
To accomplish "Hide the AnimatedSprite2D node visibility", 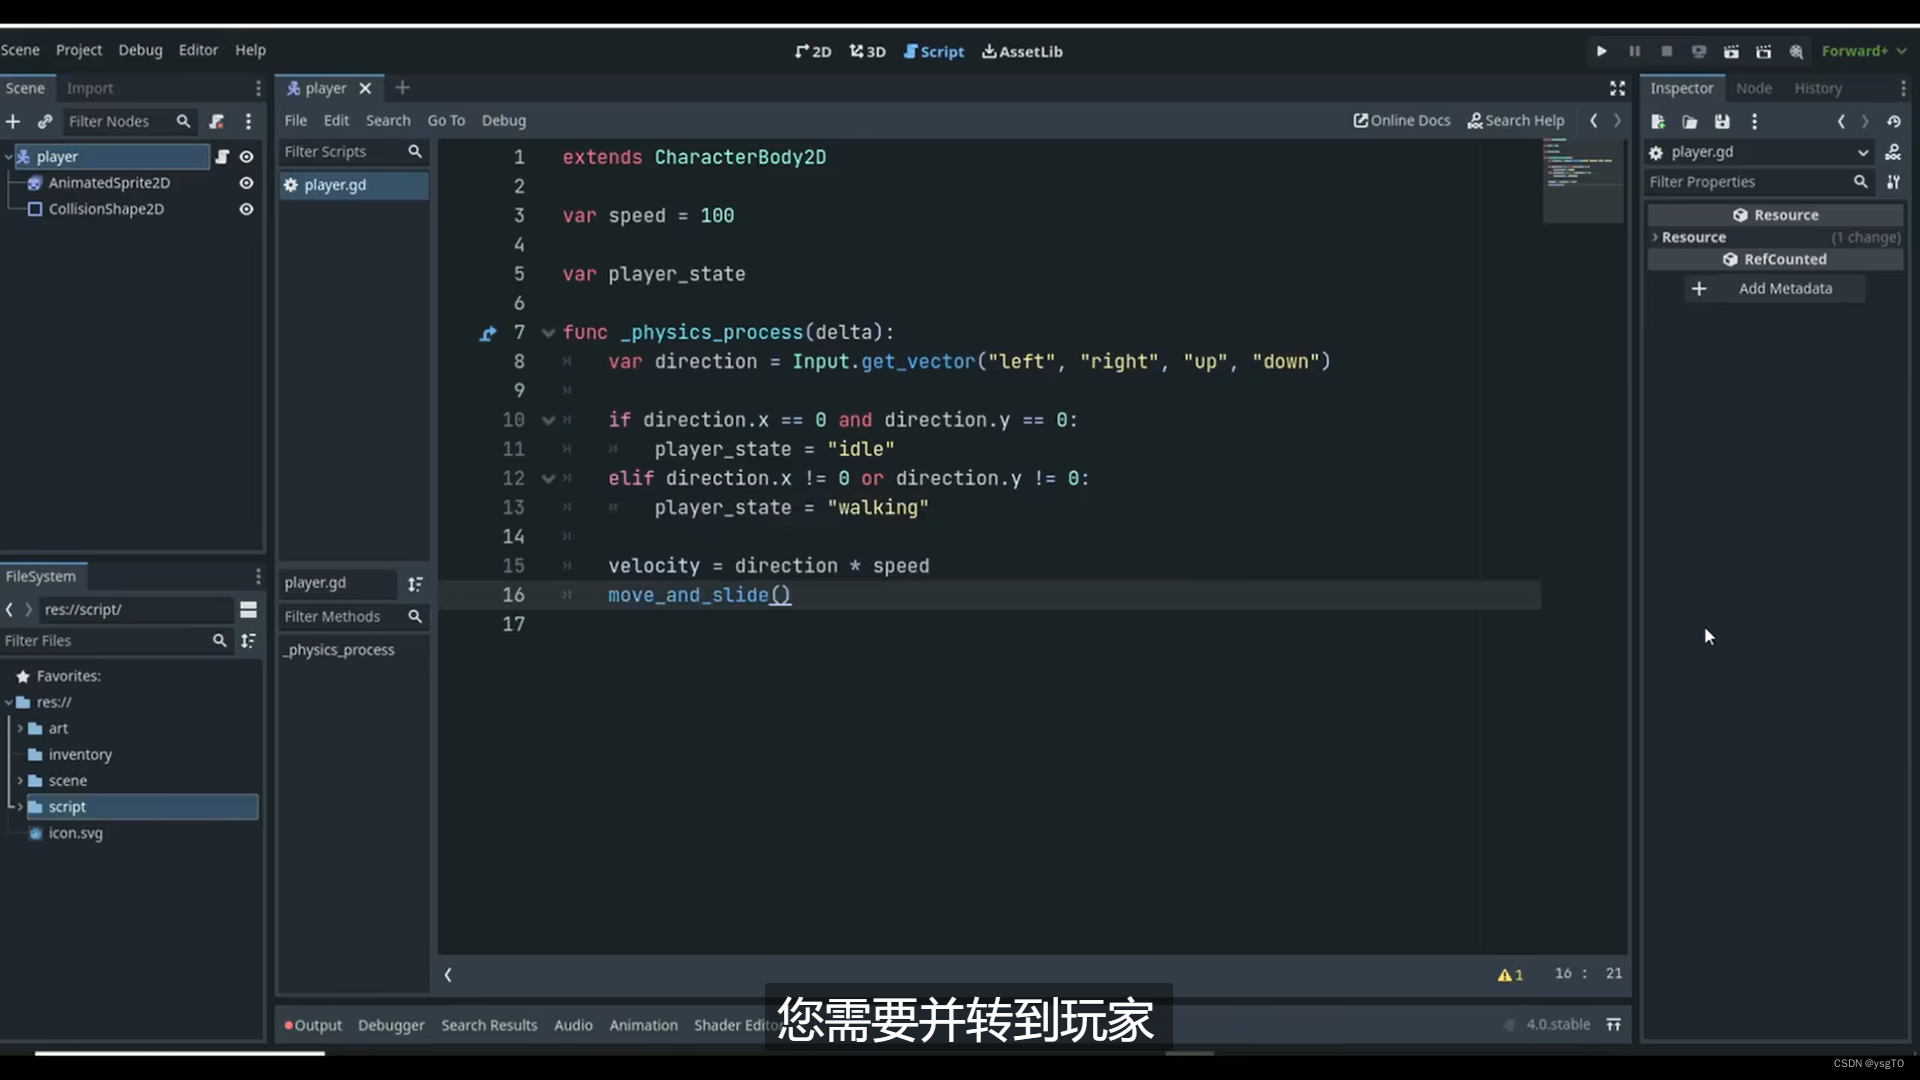I will point(246,183).
